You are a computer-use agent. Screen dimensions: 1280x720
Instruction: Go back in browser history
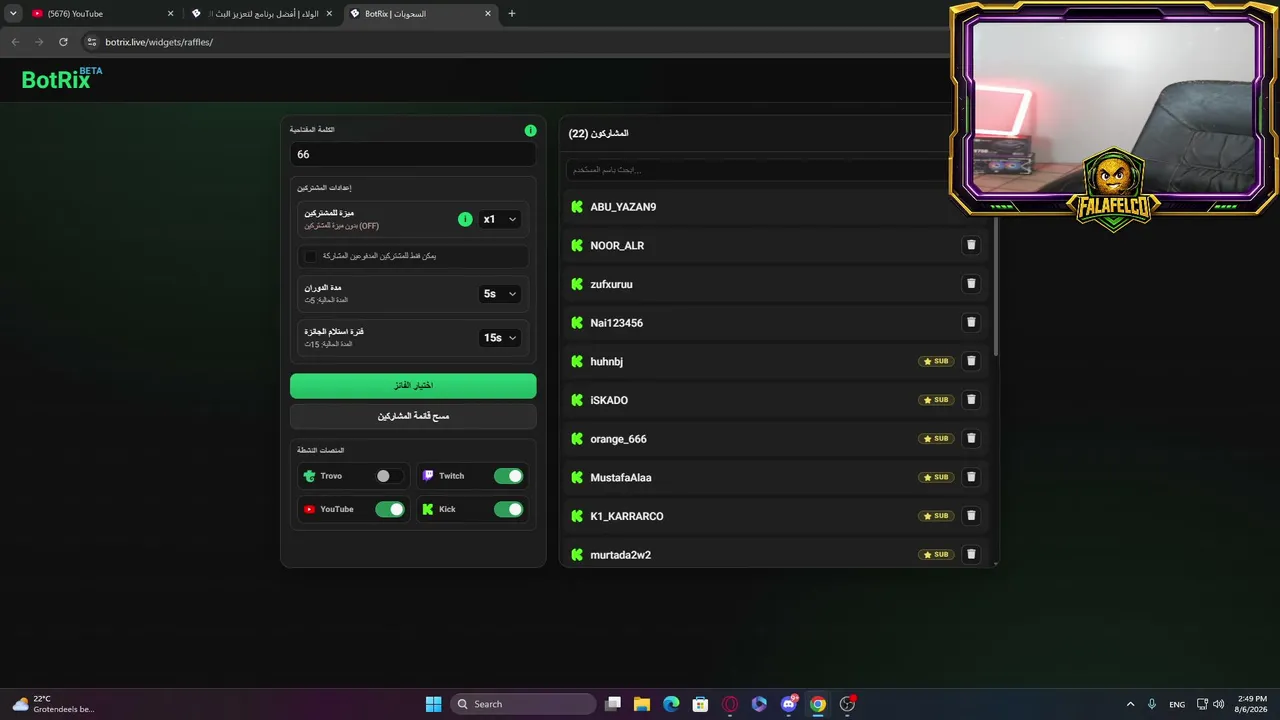(x=15, y=42)
